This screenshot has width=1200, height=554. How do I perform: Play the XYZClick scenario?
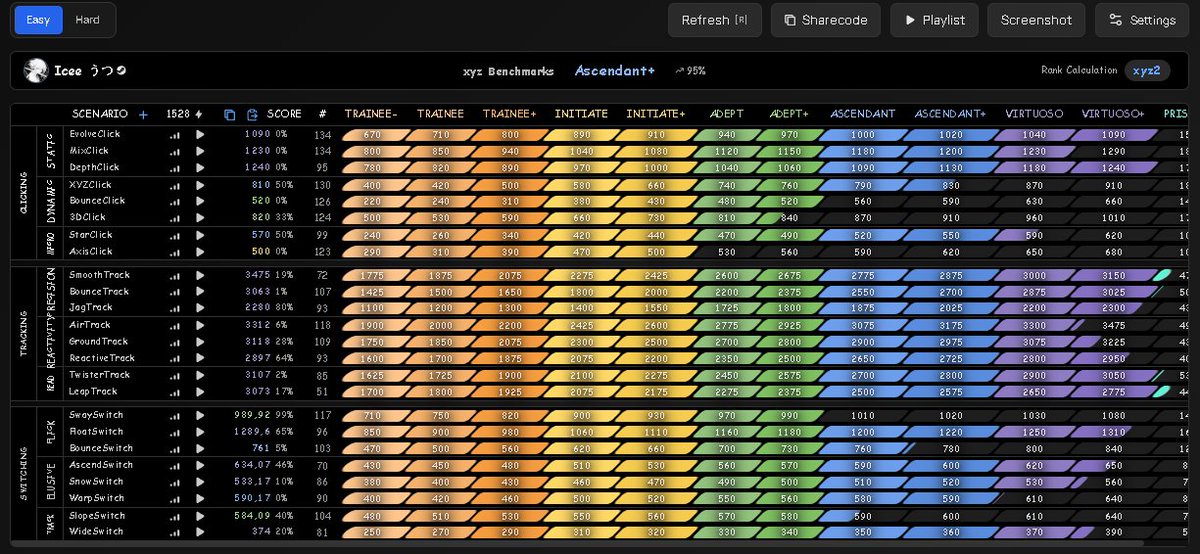pyautogui.click(x=200, y=185)
